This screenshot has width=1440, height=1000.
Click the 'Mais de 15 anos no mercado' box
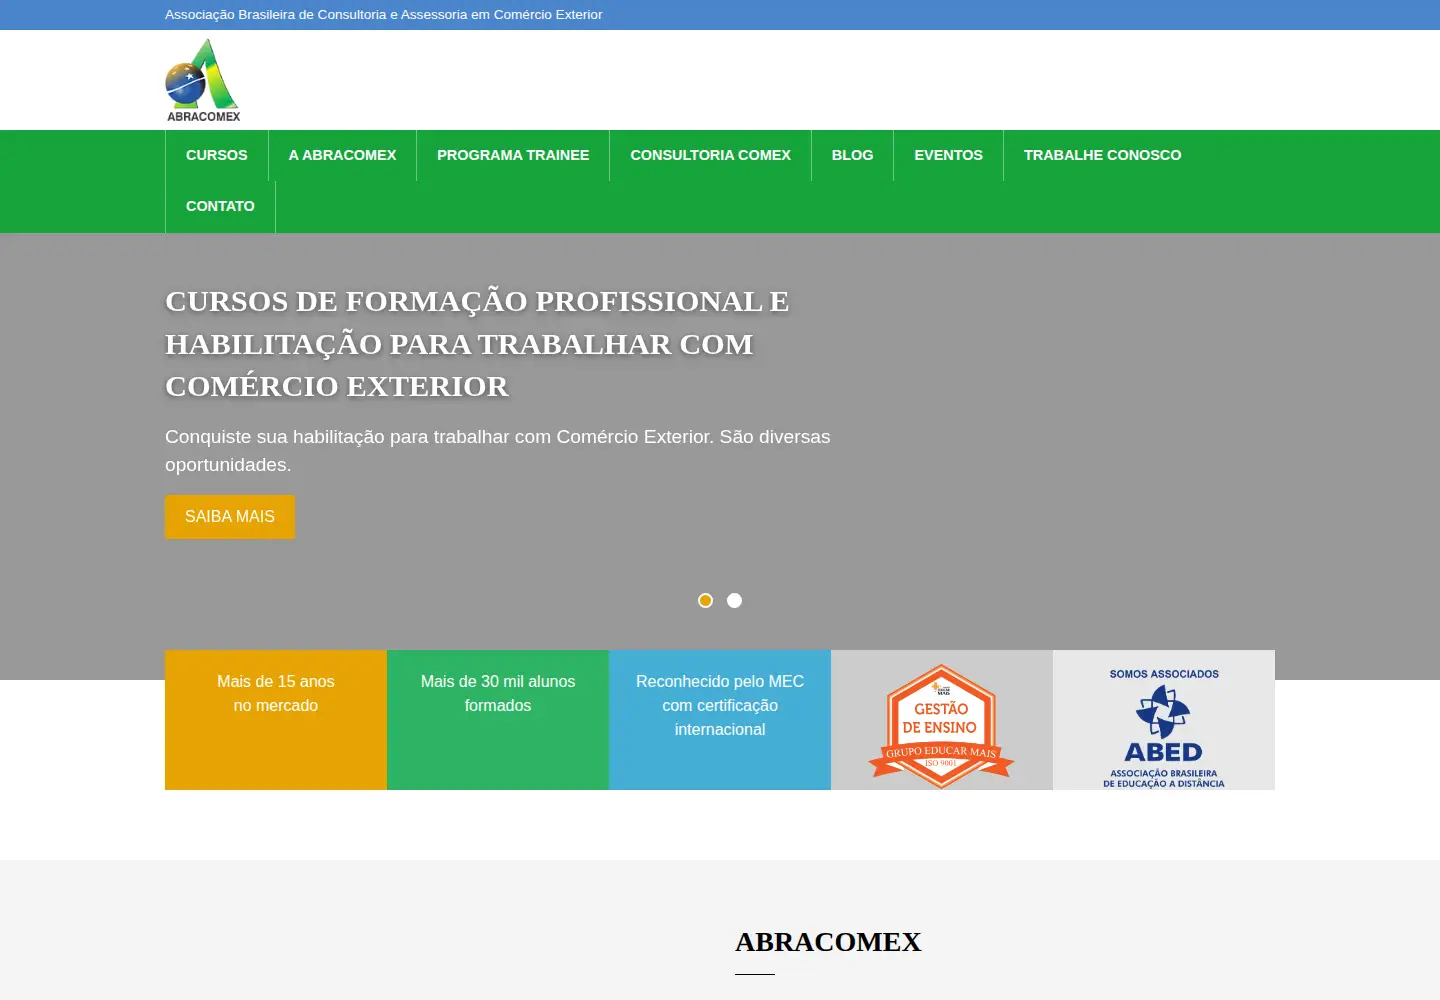coord(276,720)
